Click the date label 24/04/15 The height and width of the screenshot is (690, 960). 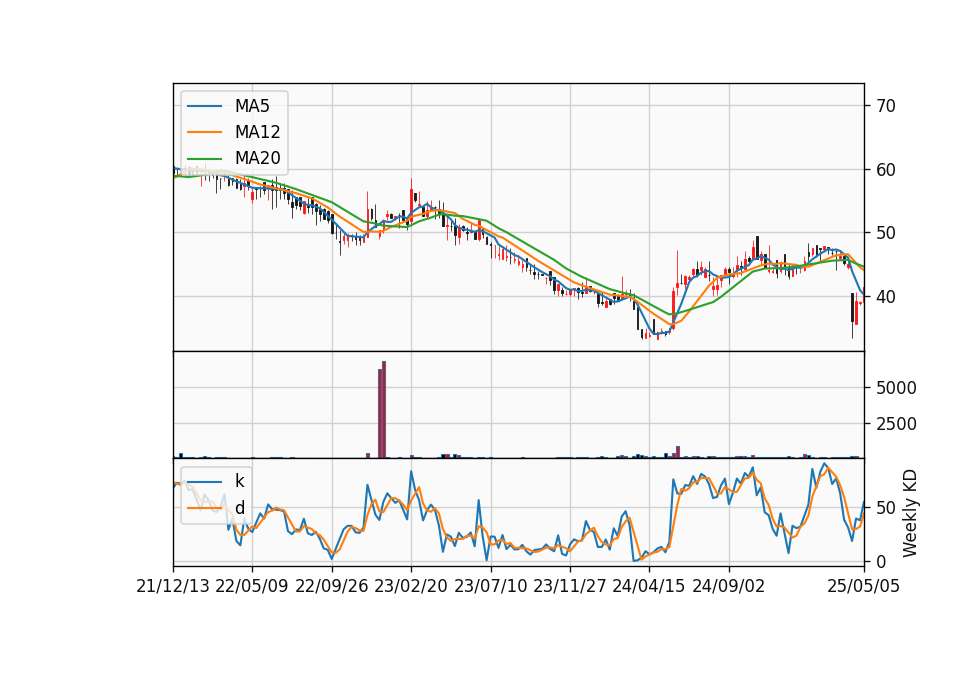pyautogui.click(x=649, y=587)
